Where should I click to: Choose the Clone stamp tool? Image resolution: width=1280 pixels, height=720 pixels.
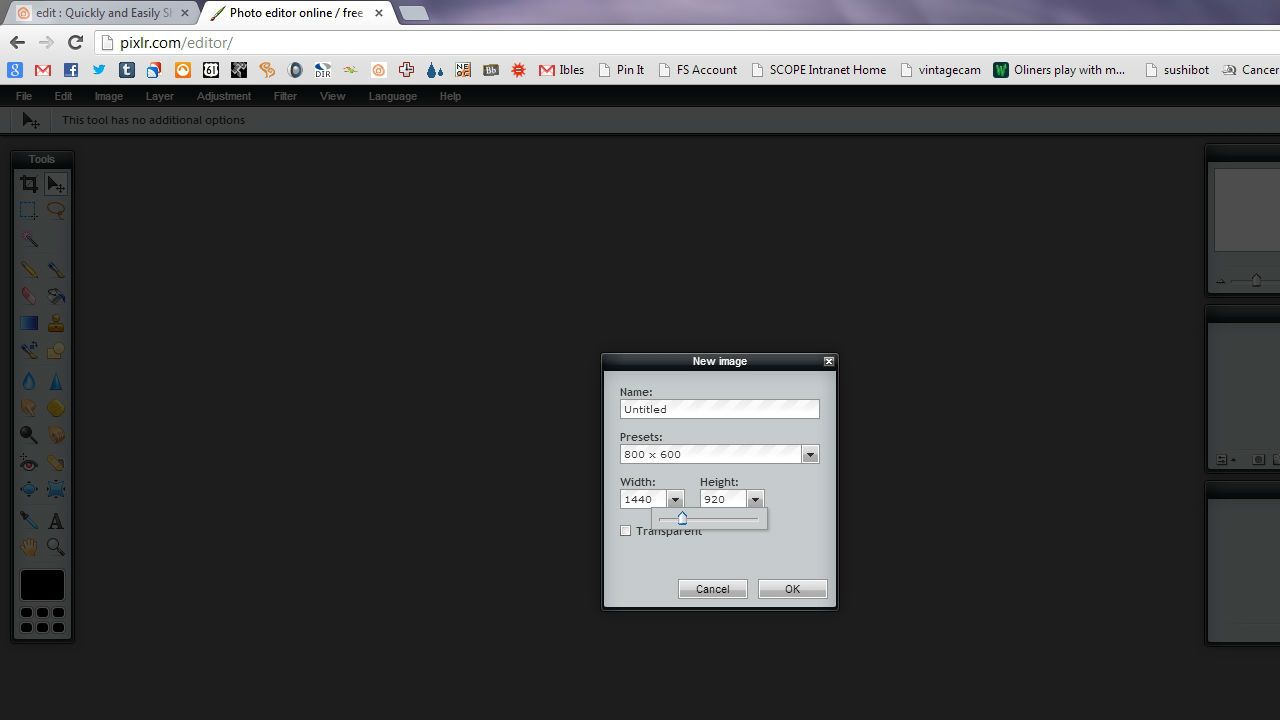56,322
